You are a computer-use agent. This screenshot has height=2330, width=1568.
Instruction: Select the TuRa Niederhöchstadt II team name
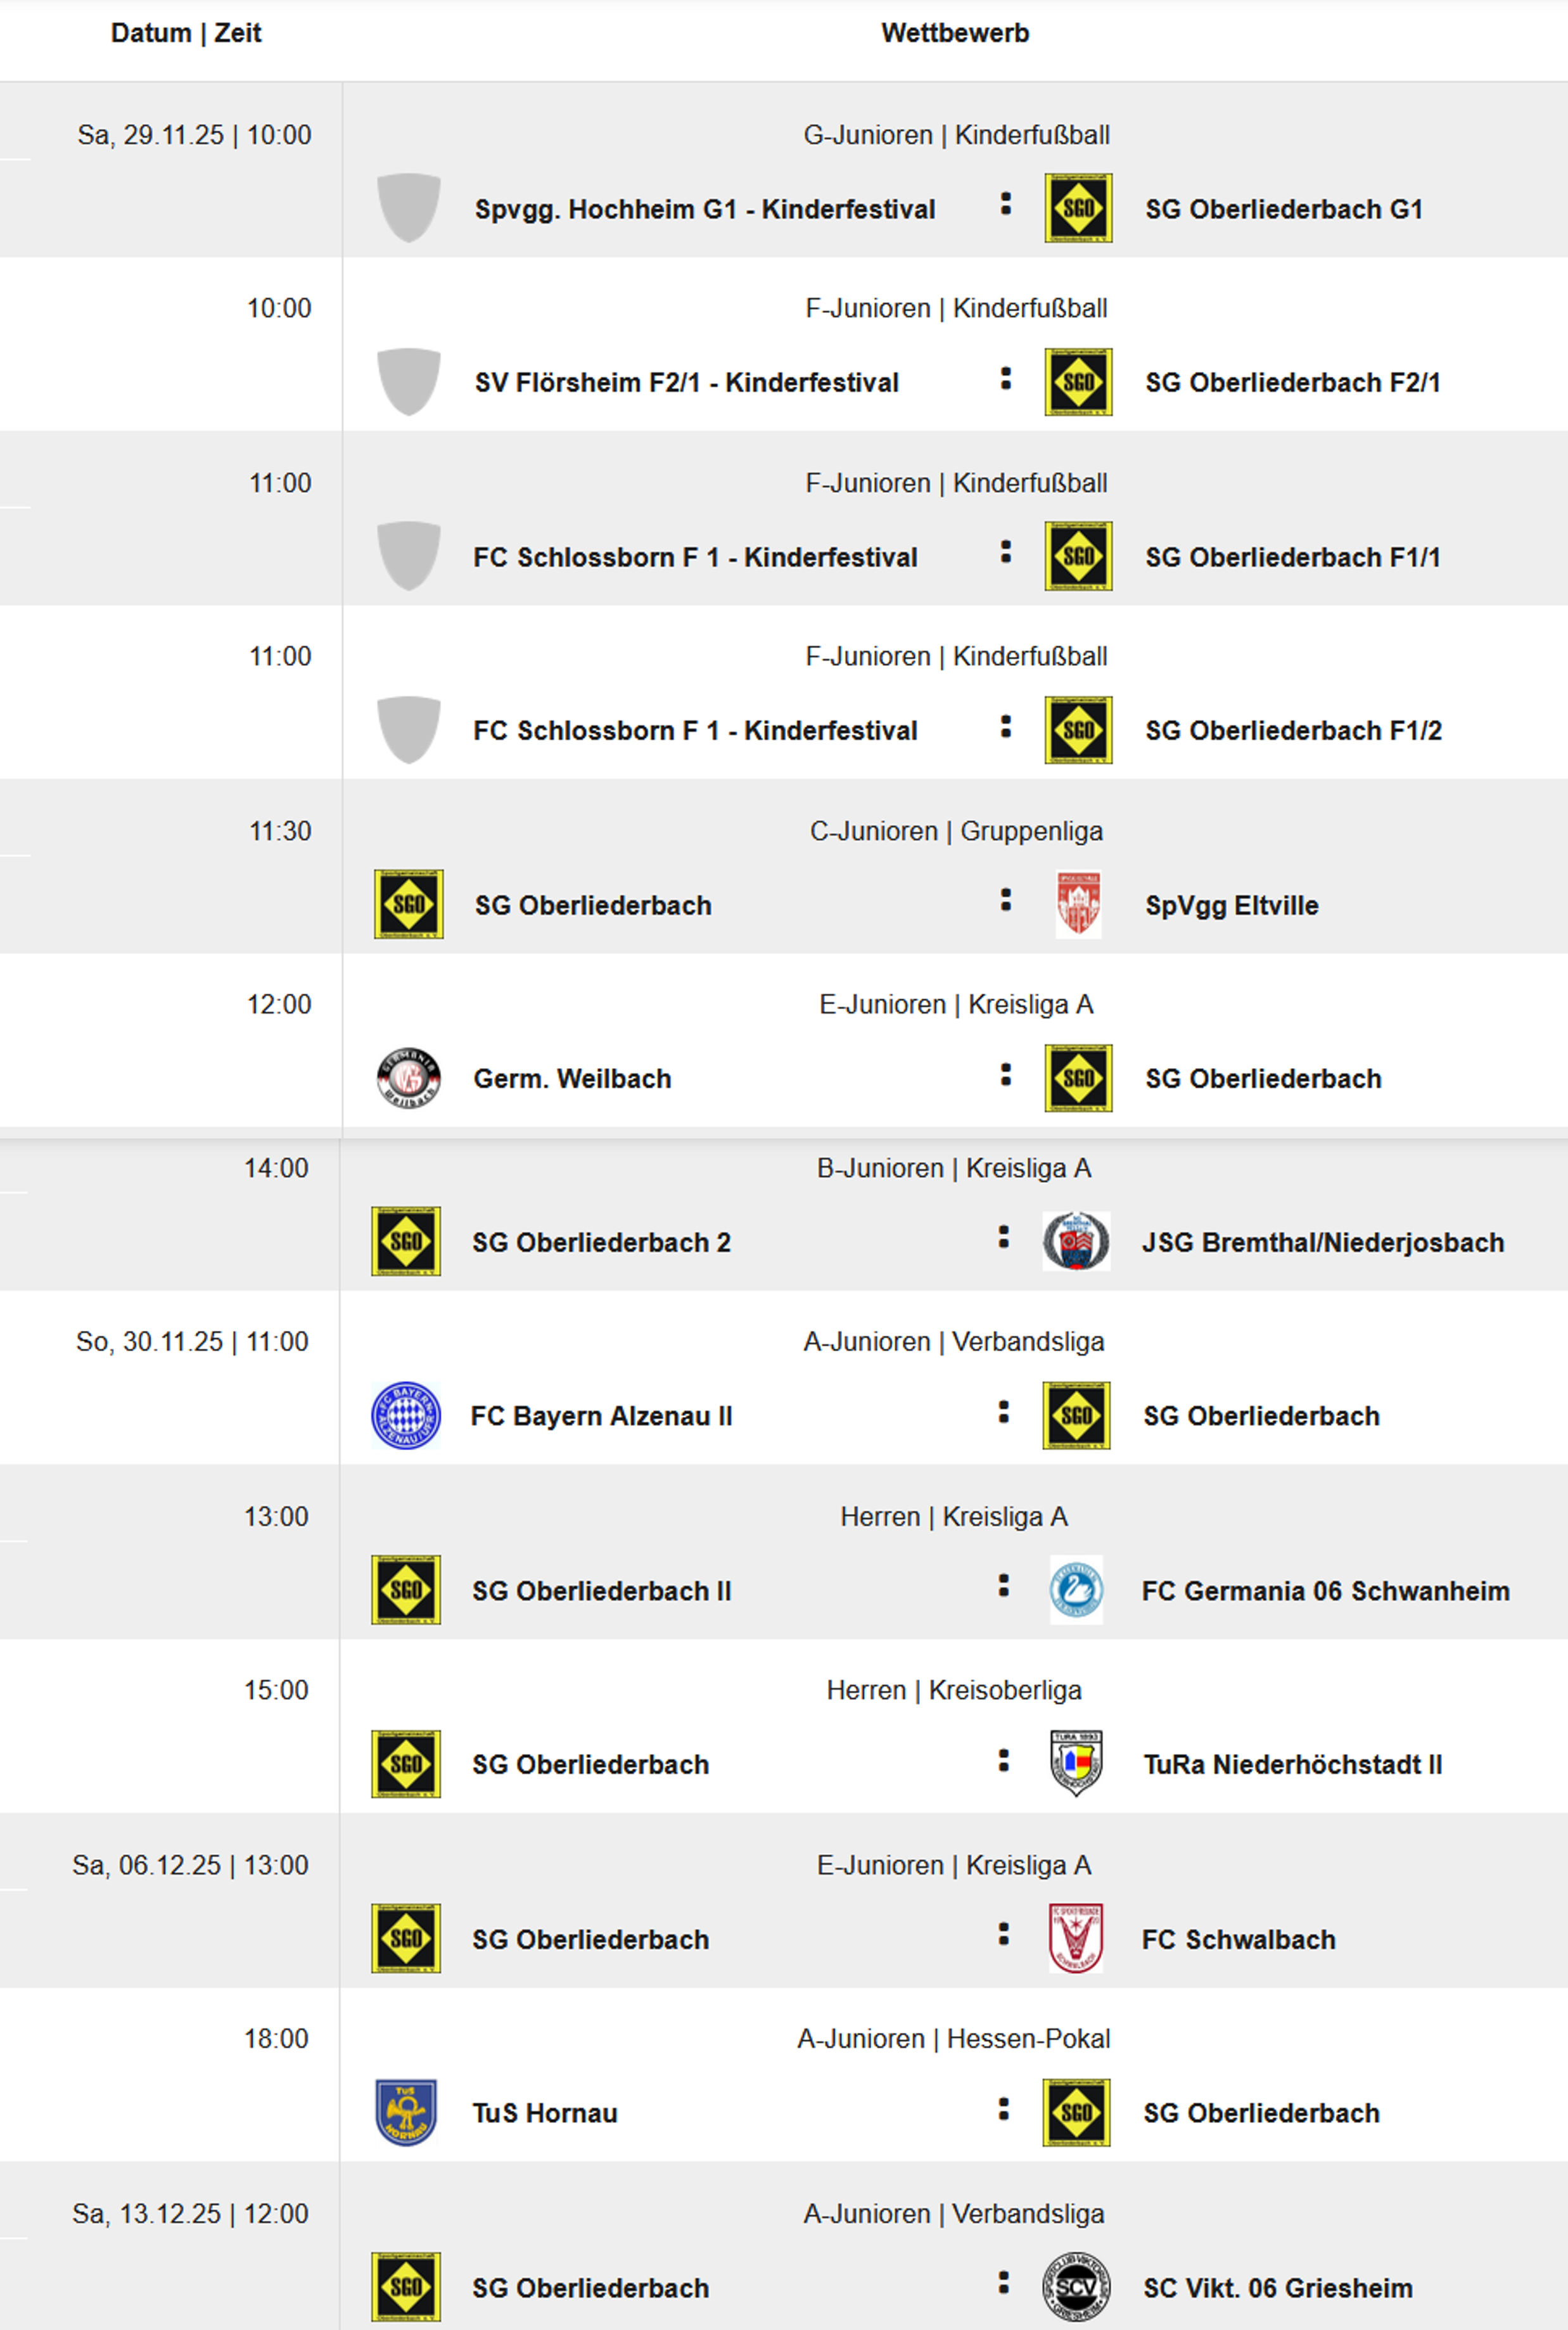[x=1292, y=1765]
